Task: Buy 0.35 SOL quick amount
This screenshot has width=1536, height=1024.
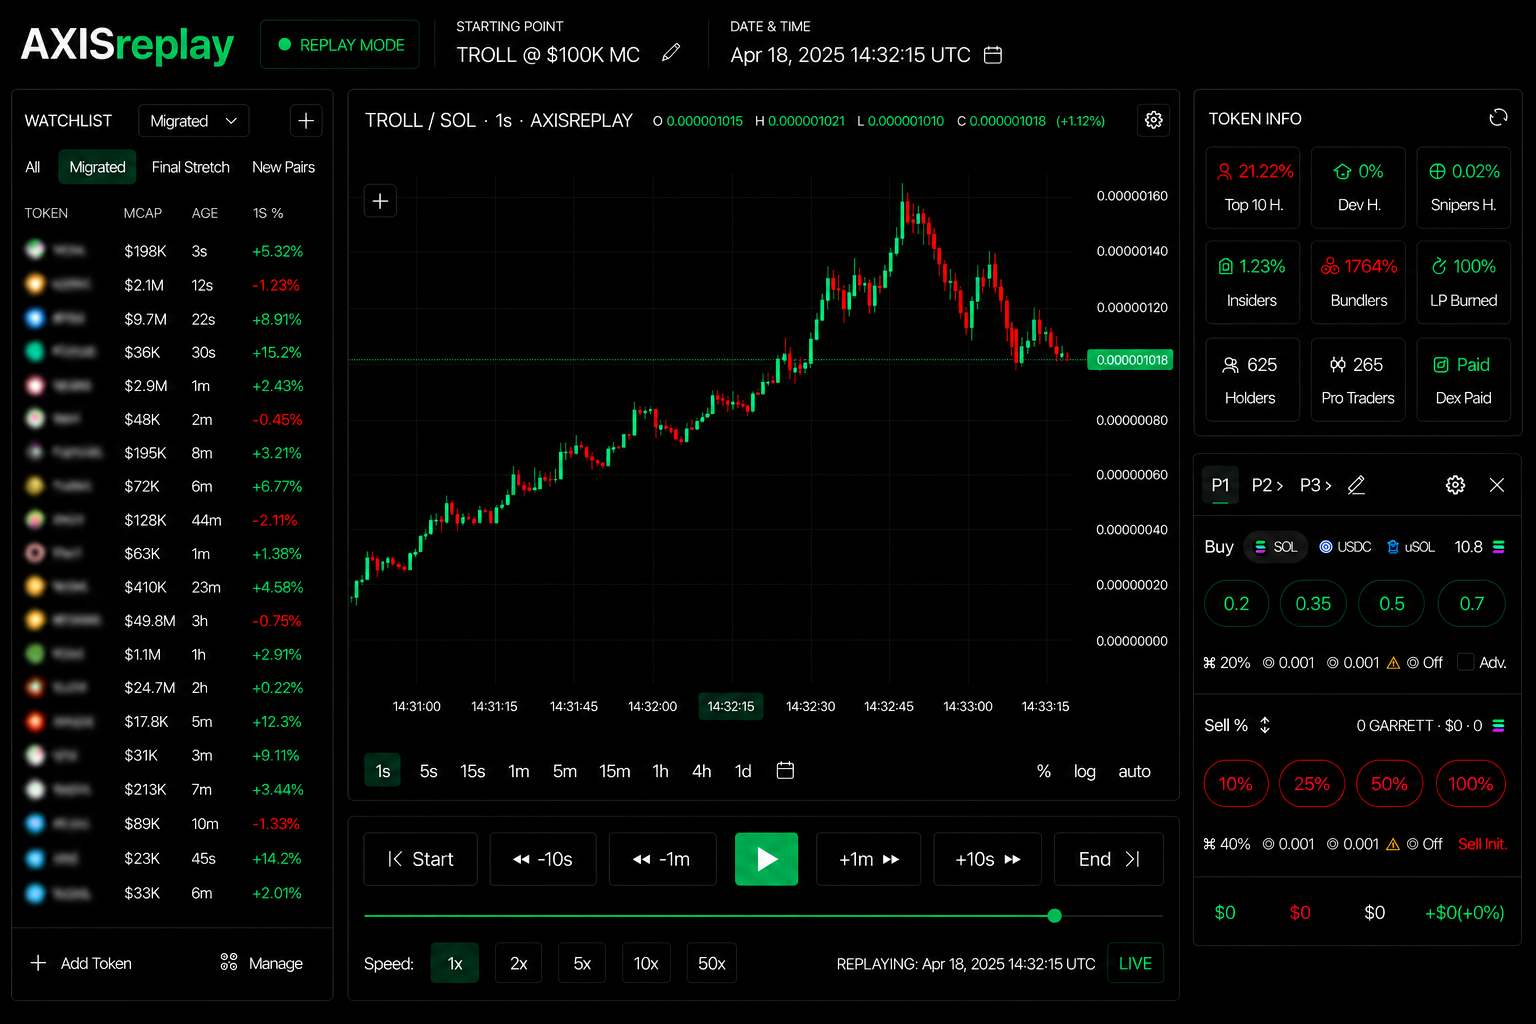Action: pos(1313,604)
